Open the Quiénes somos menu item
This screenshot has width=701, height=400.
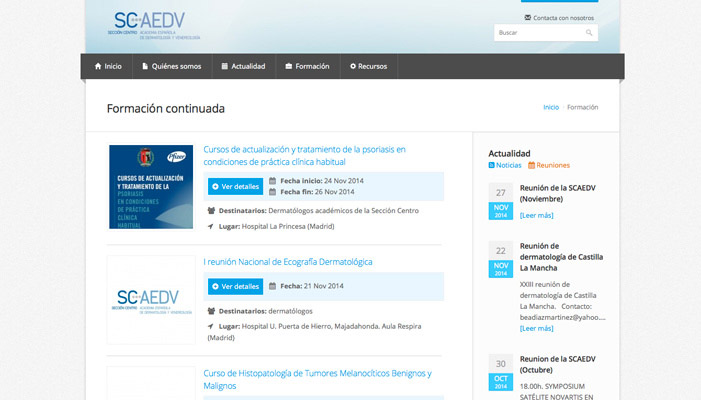pyautogui.click(x=172, y=66)
